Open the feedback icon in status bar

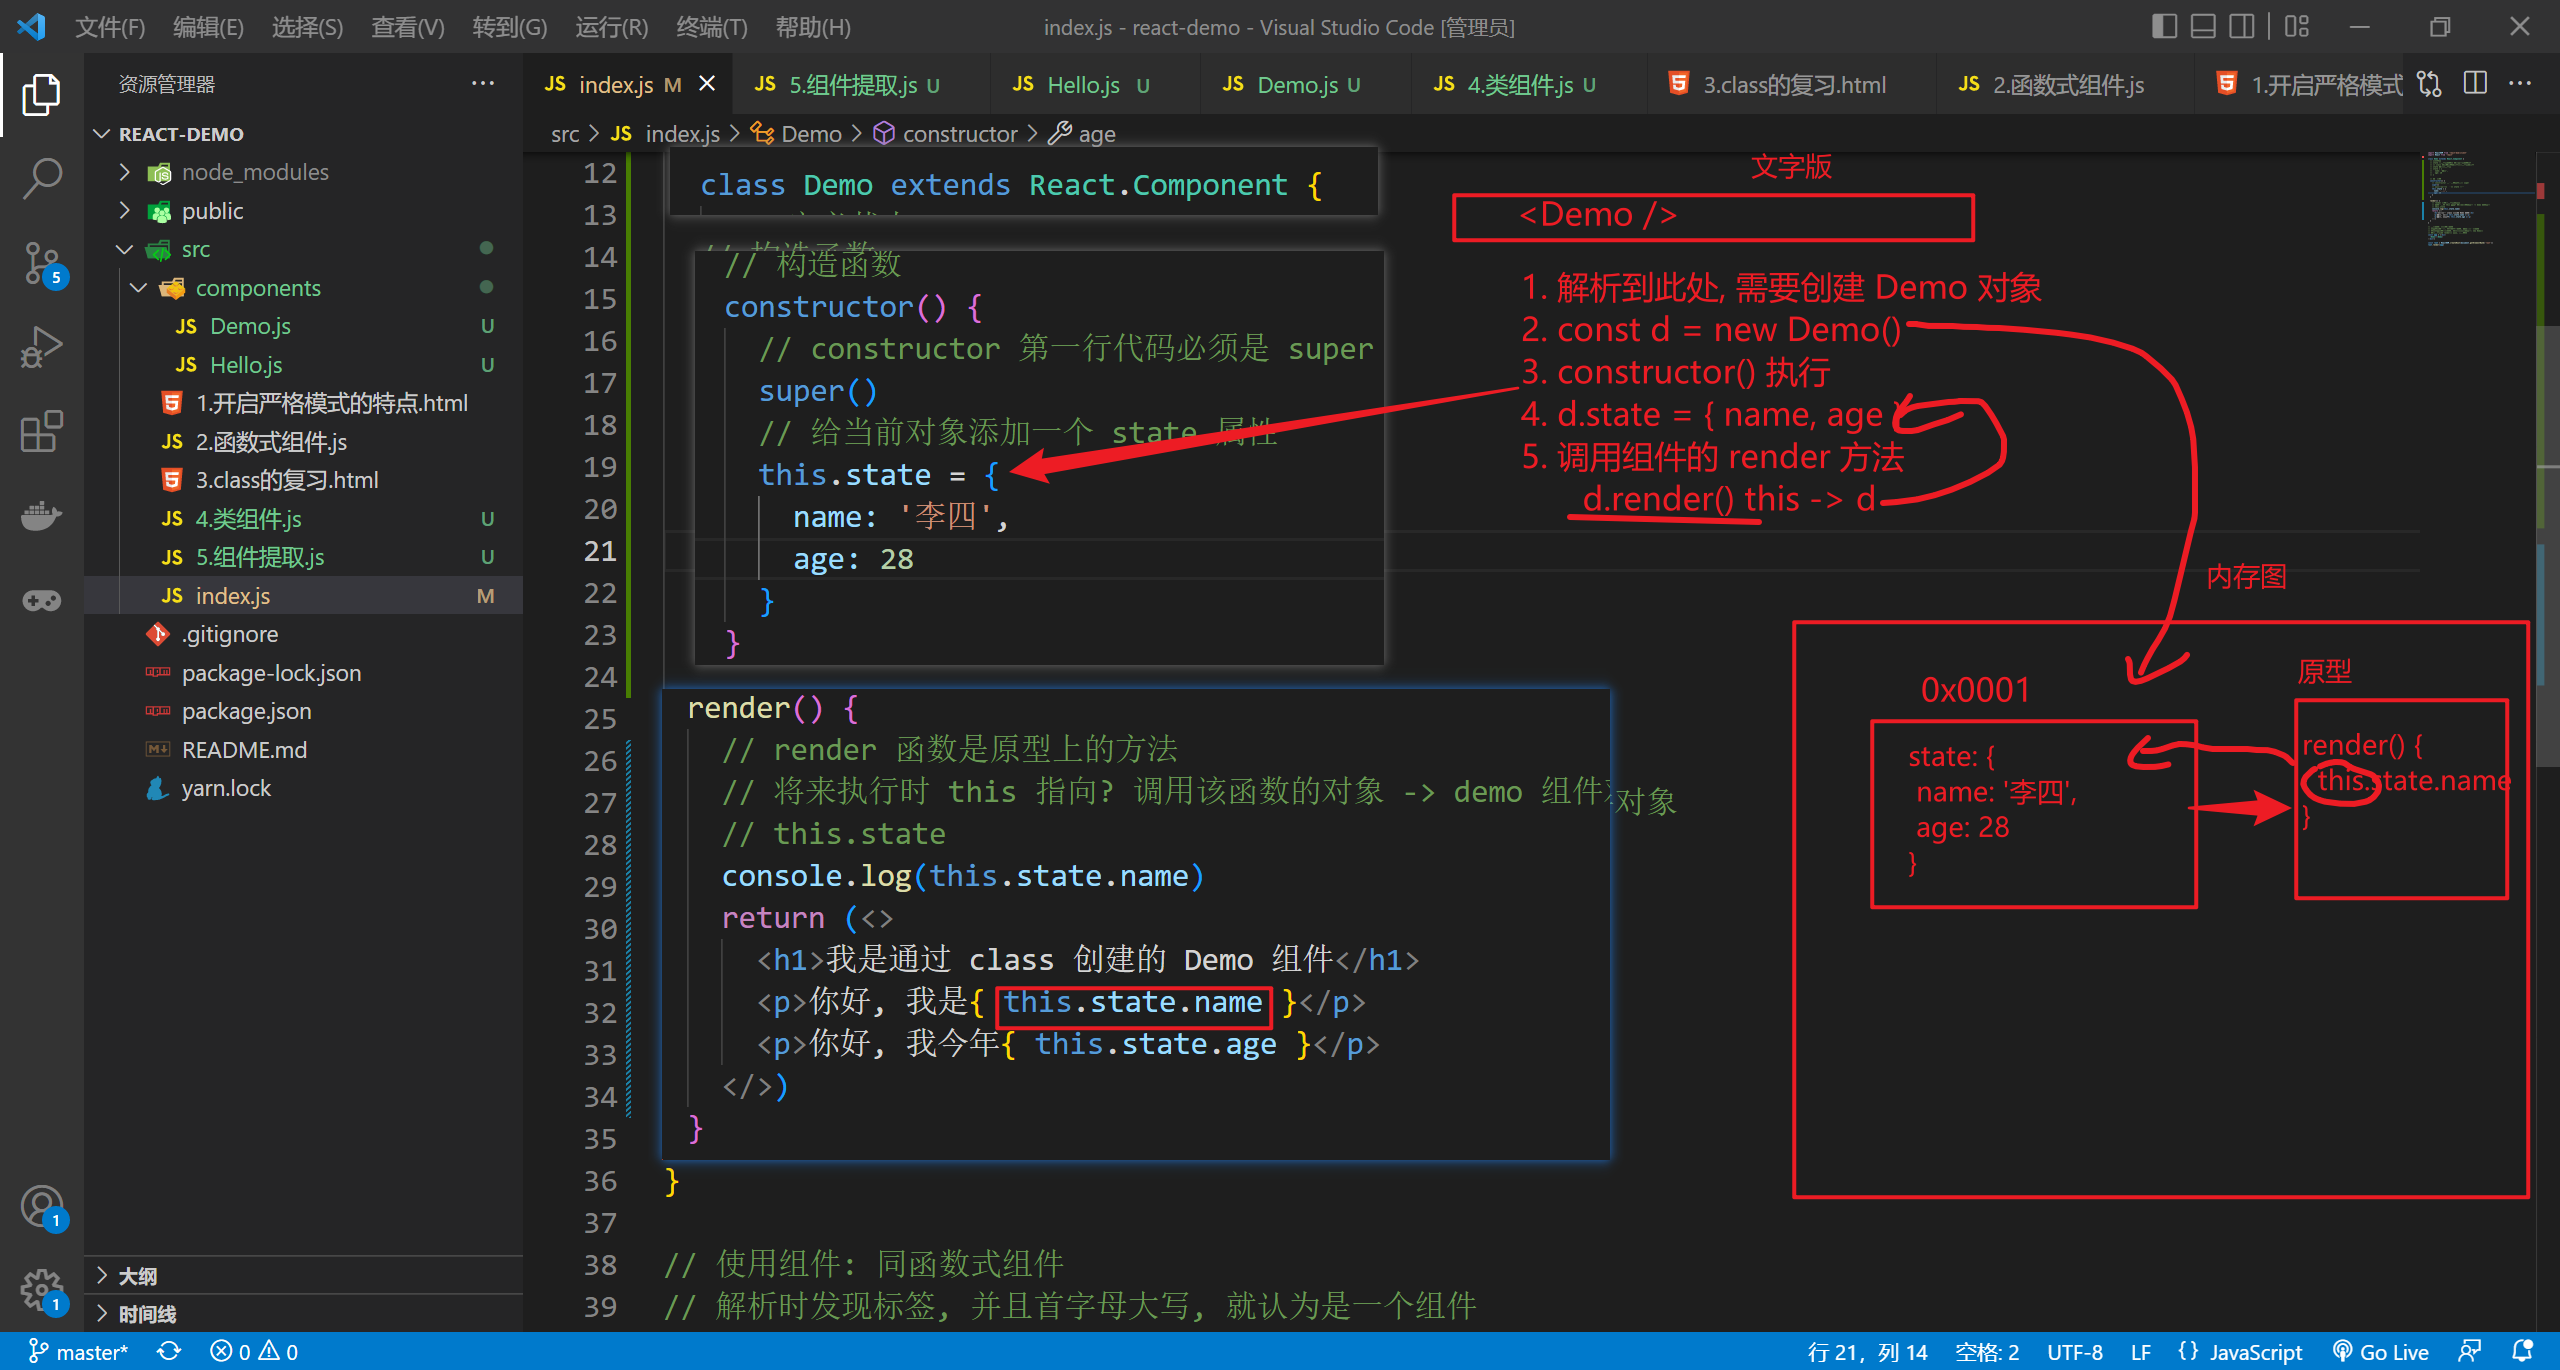[2470, 1352]
